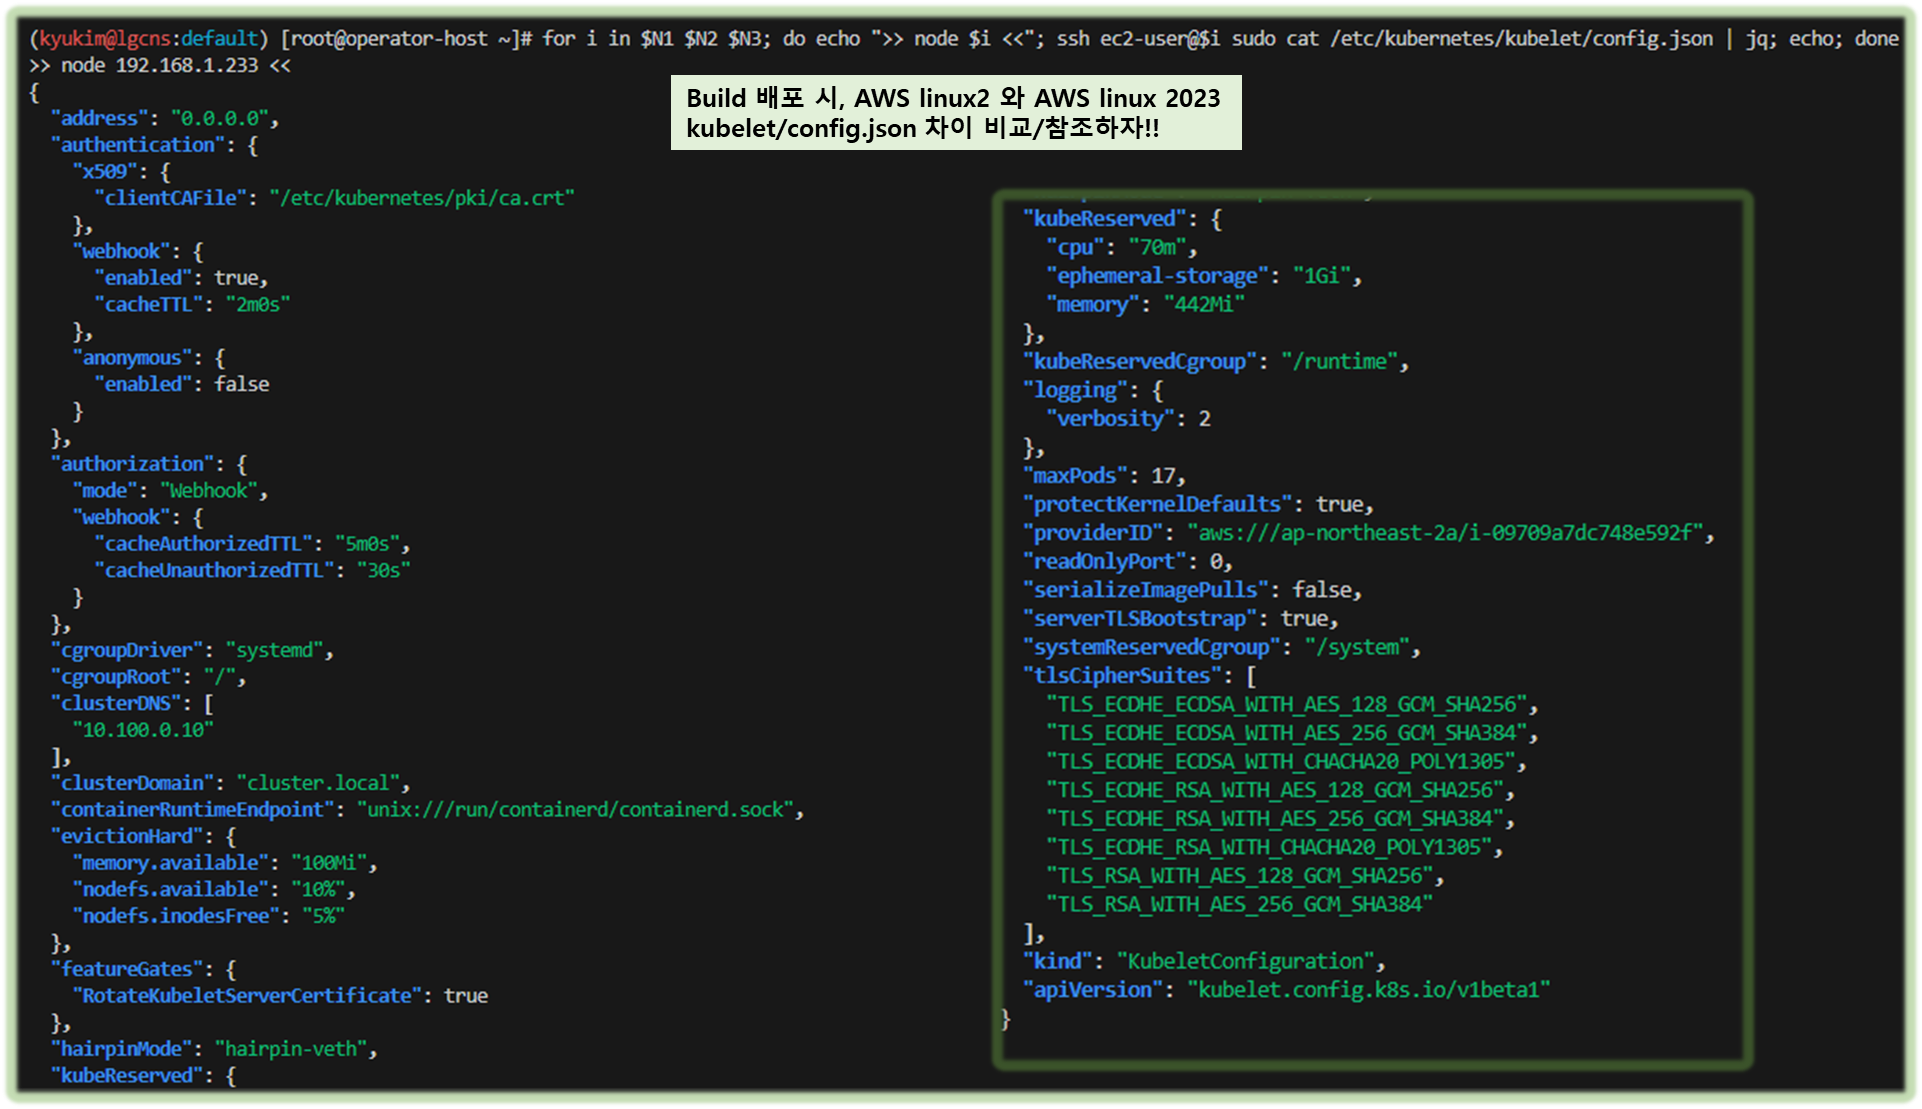
Task: Click the kubeReserved cpu "70m" value
Action: point(1158,247)
